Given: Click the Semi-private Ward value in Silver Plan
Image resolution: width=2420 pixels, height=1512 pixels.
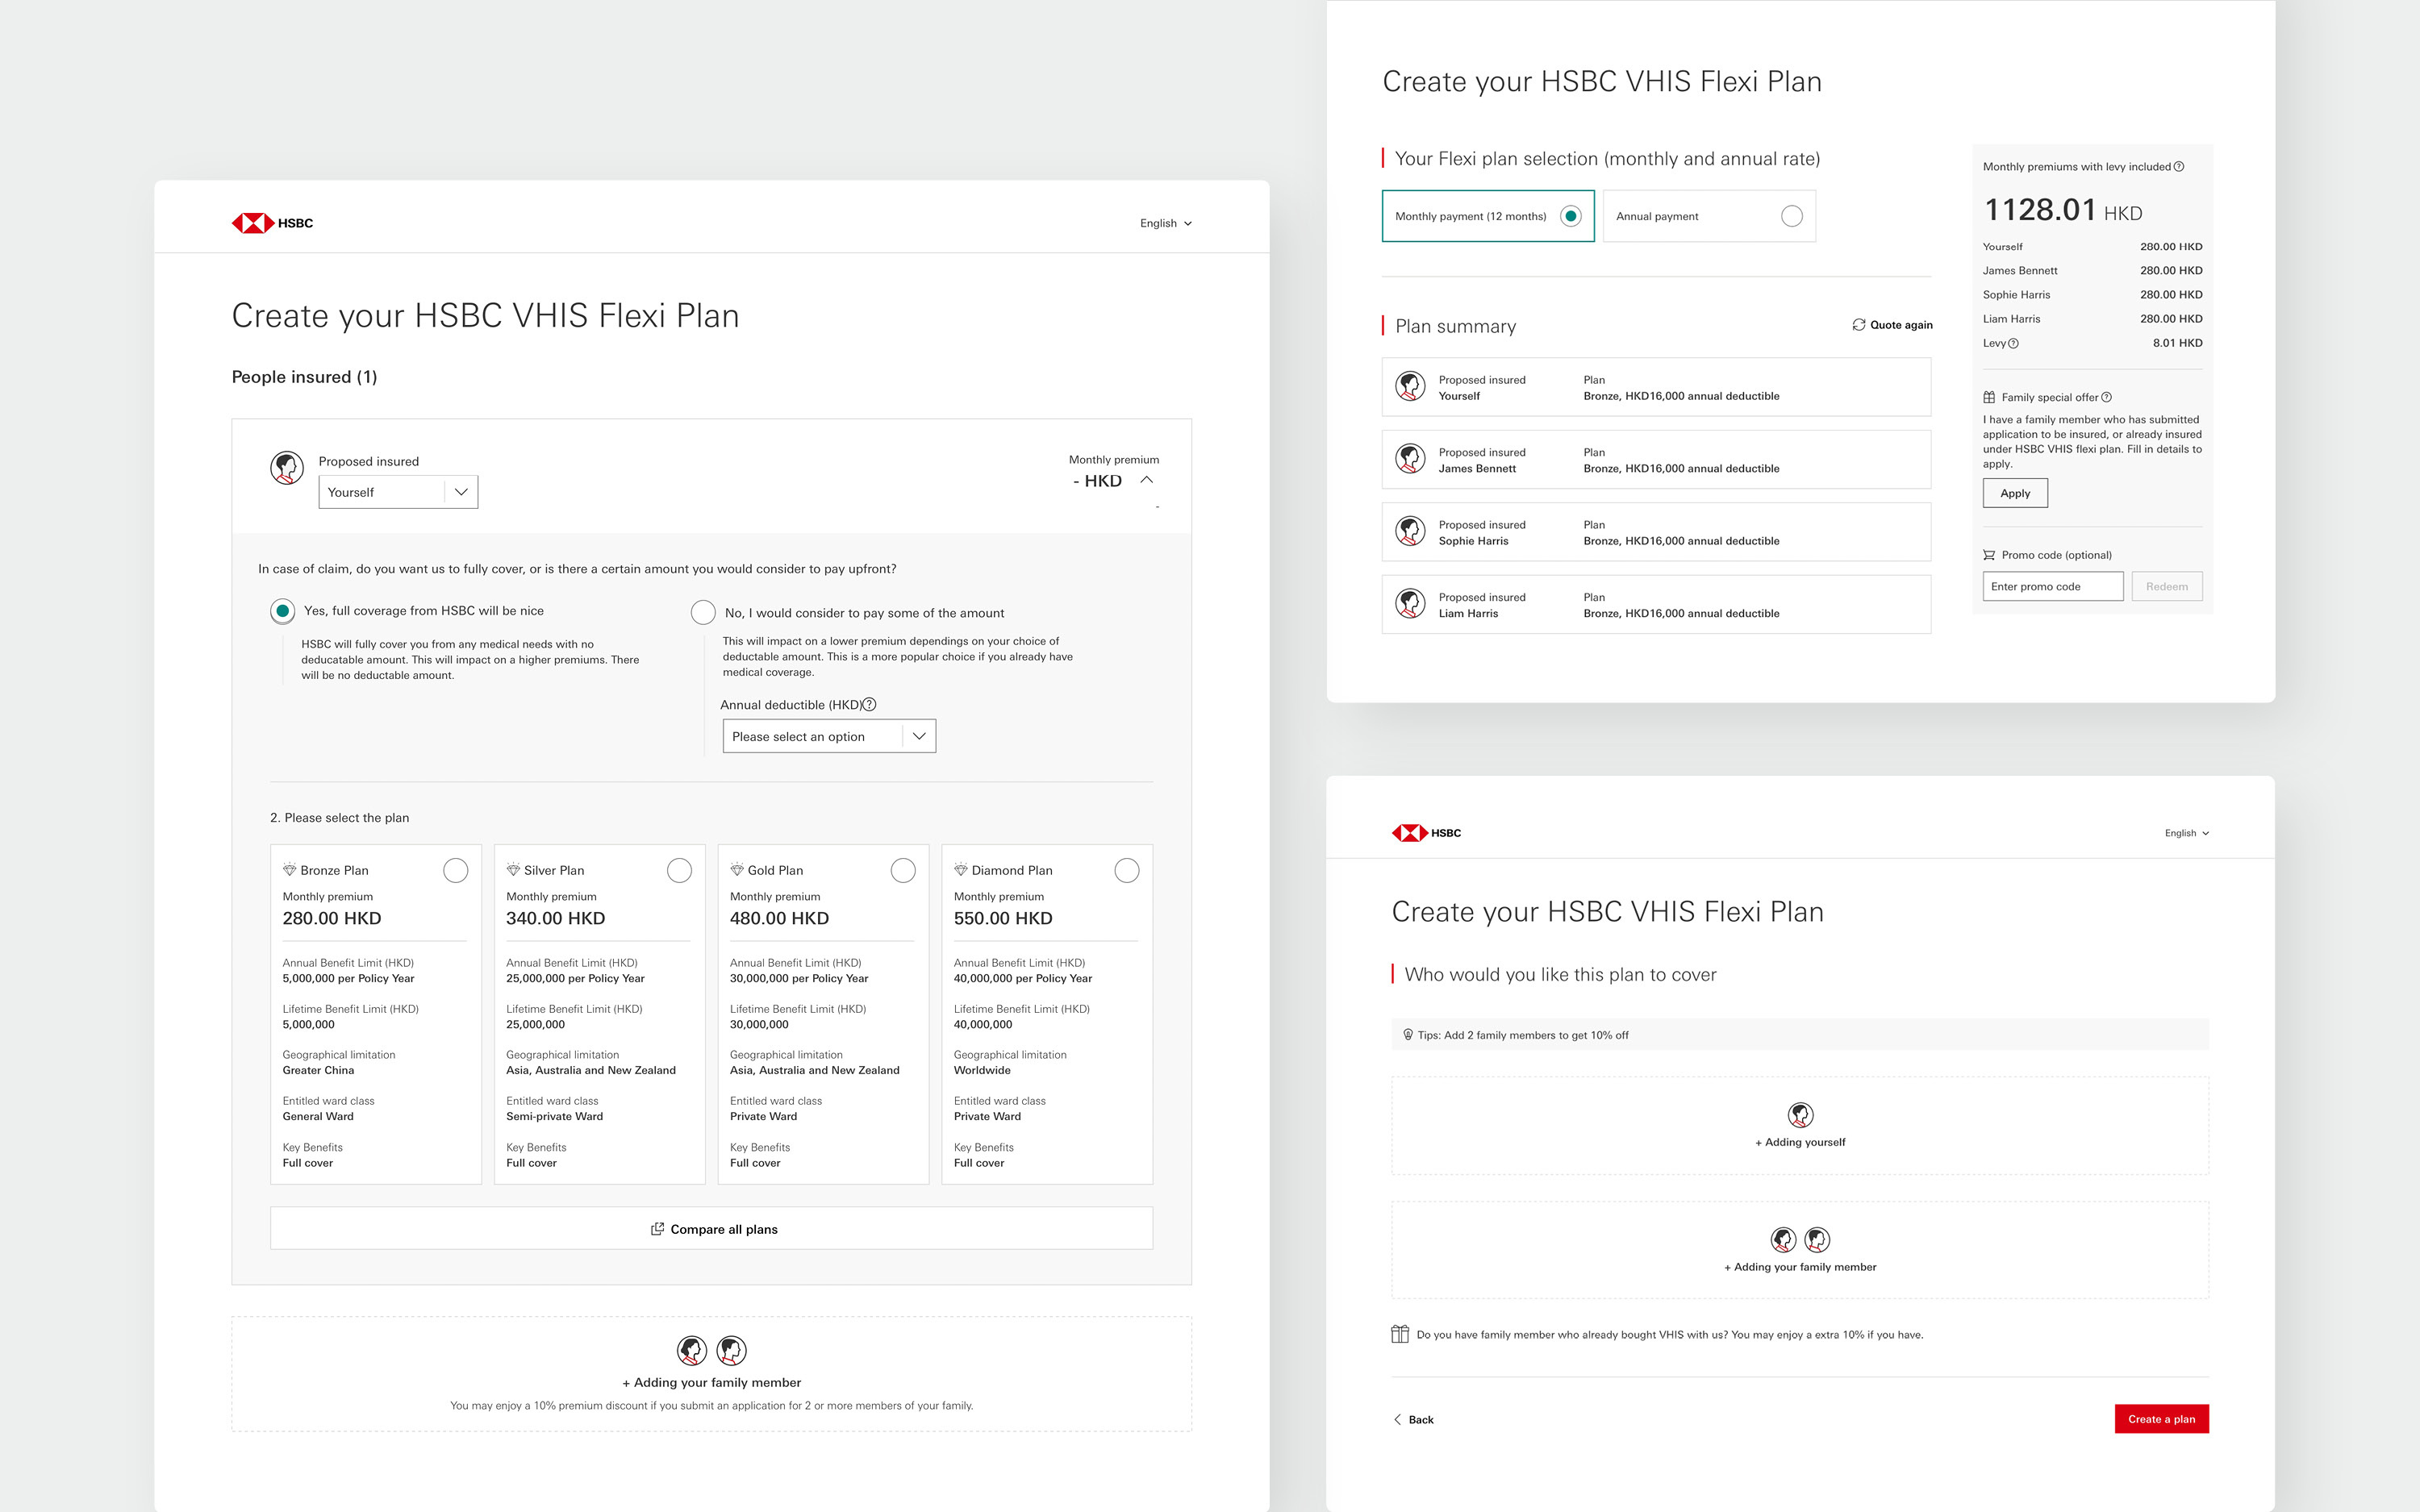Looking at the screenshot, I should [554, 1116].
